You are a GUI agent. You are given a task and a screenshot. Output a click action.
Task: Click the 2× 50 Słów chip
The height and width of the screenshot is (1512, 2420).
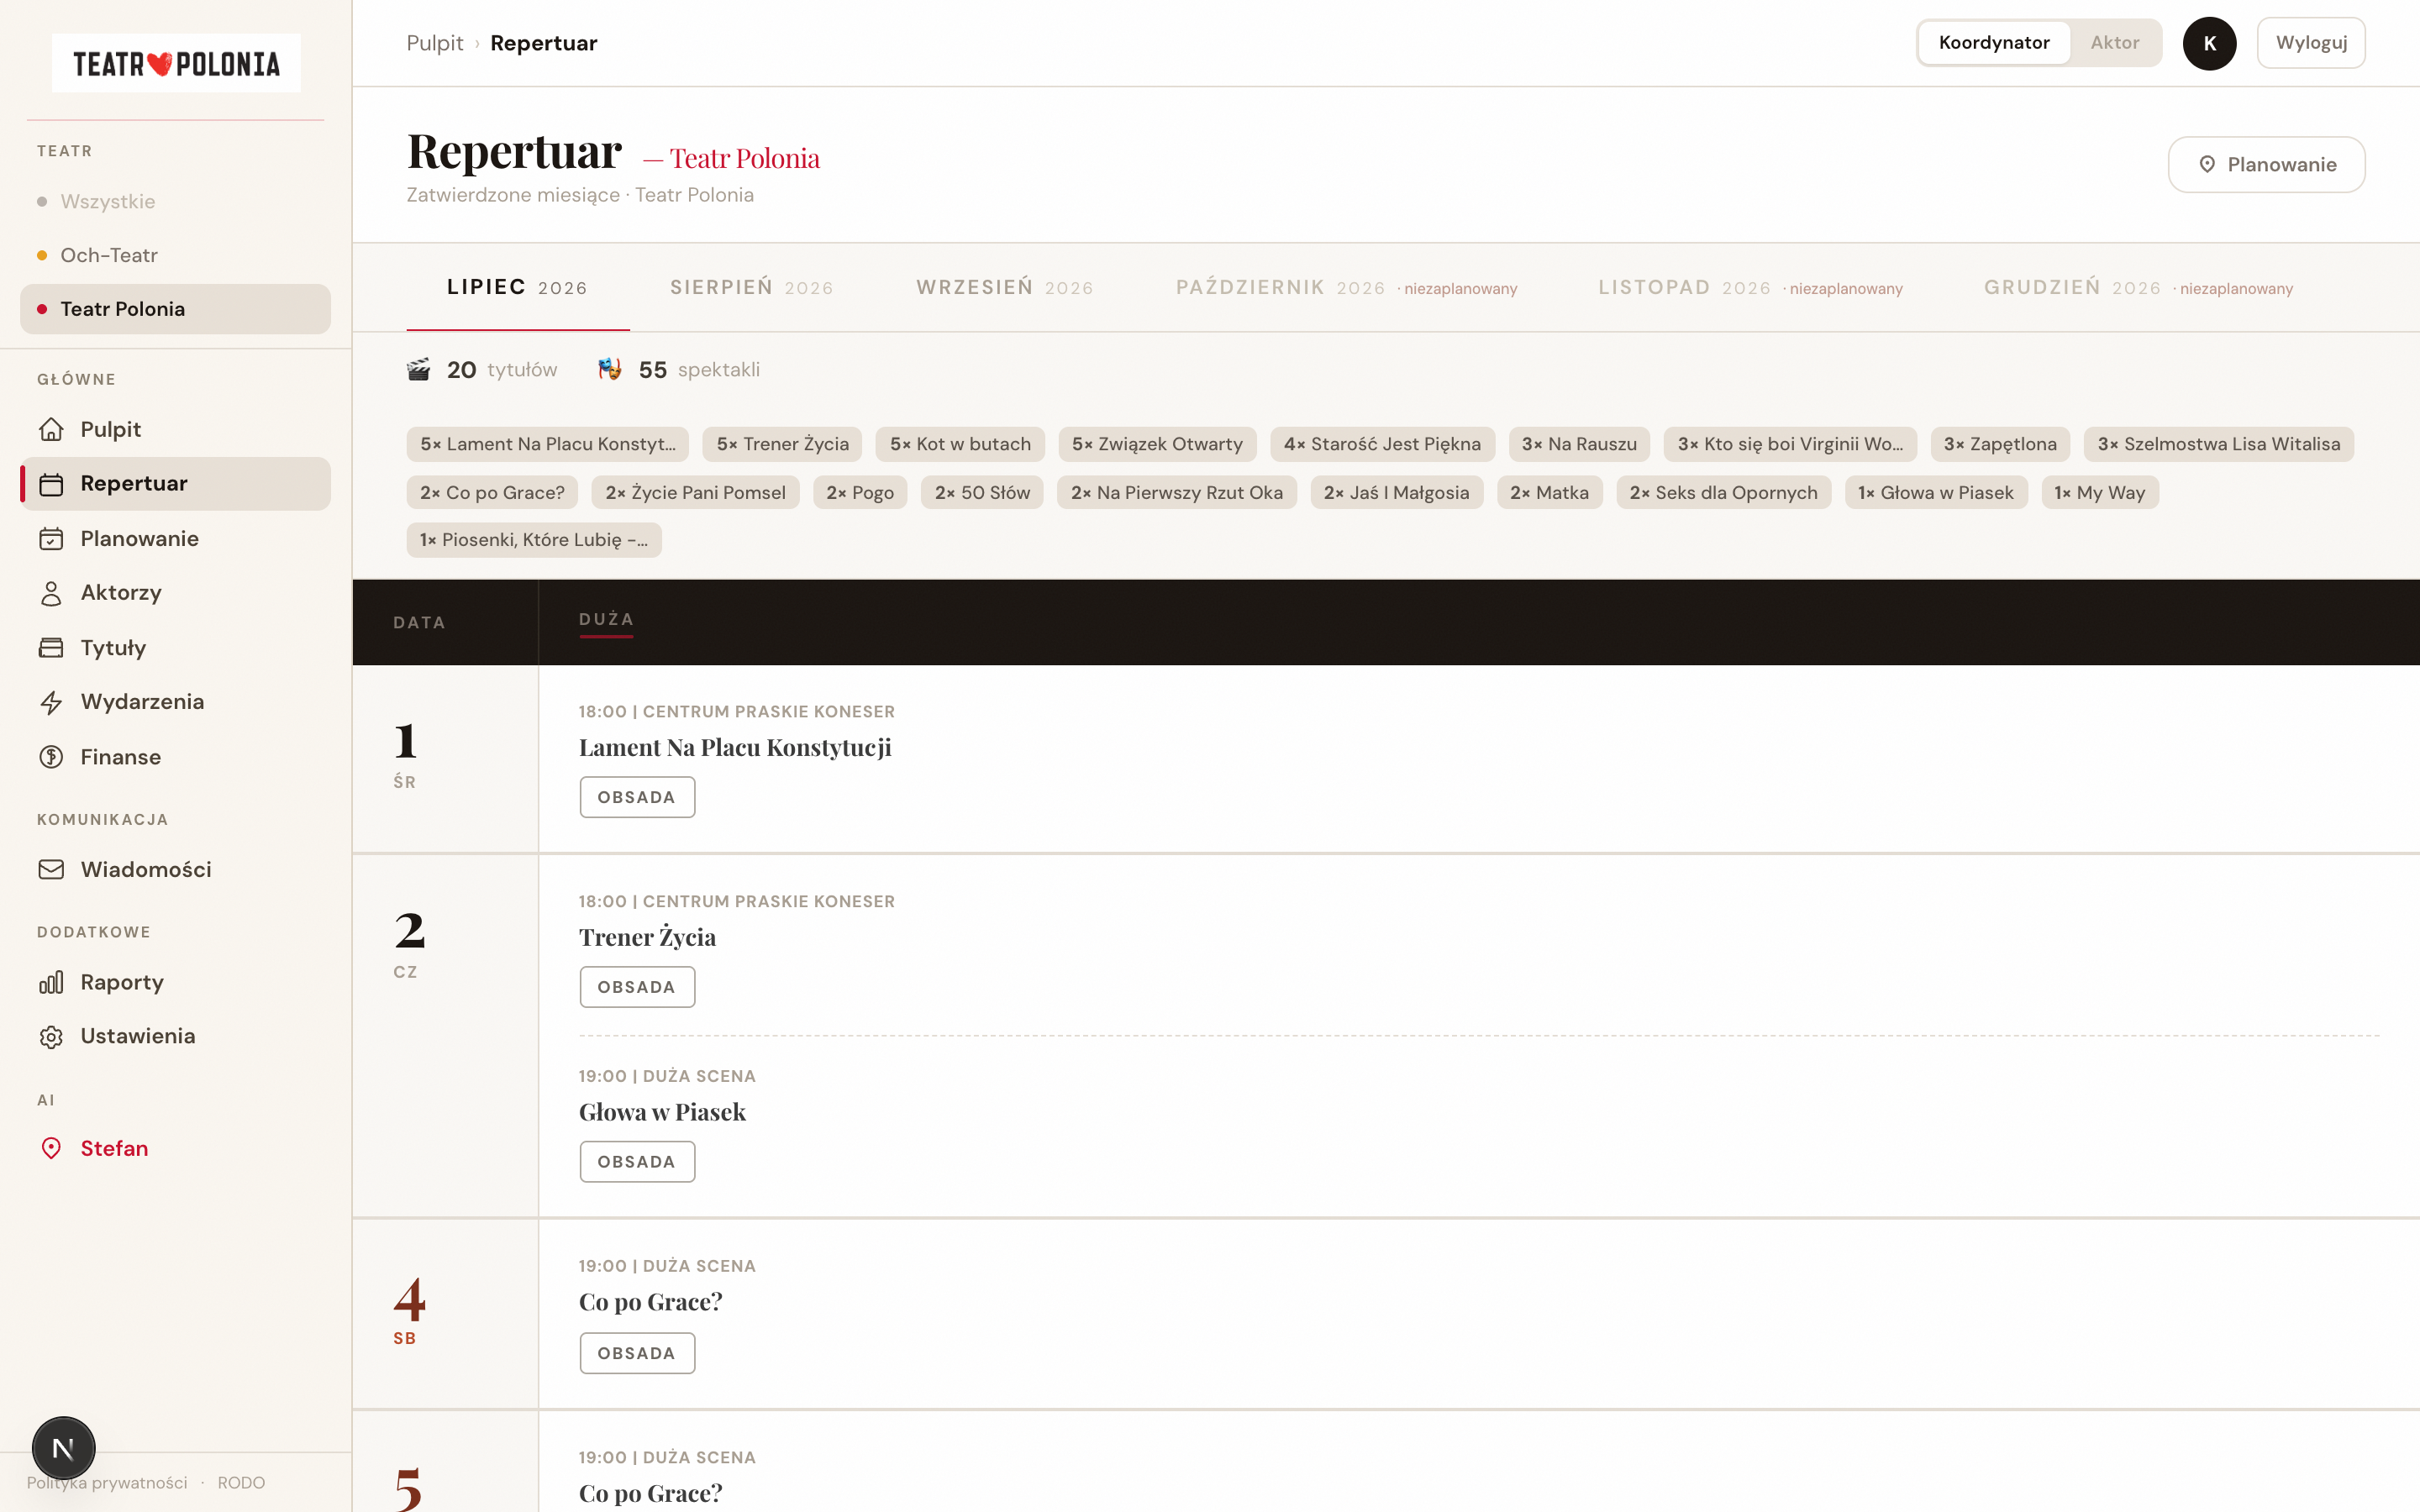pyautogui.click(x=982, y=492)
